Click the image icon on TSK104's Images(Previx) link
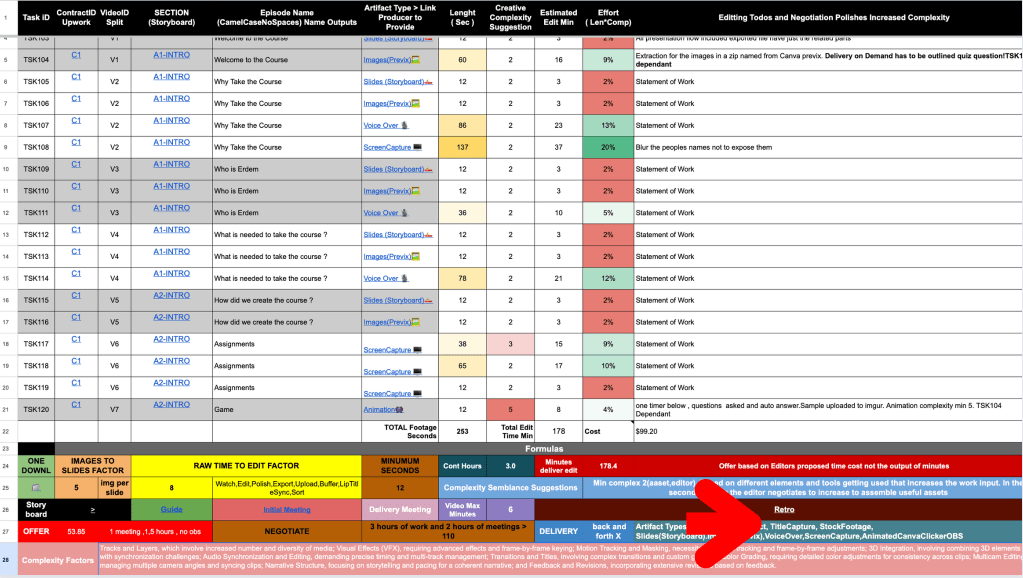Screen dimensions: 1023x578 (416, 60)
